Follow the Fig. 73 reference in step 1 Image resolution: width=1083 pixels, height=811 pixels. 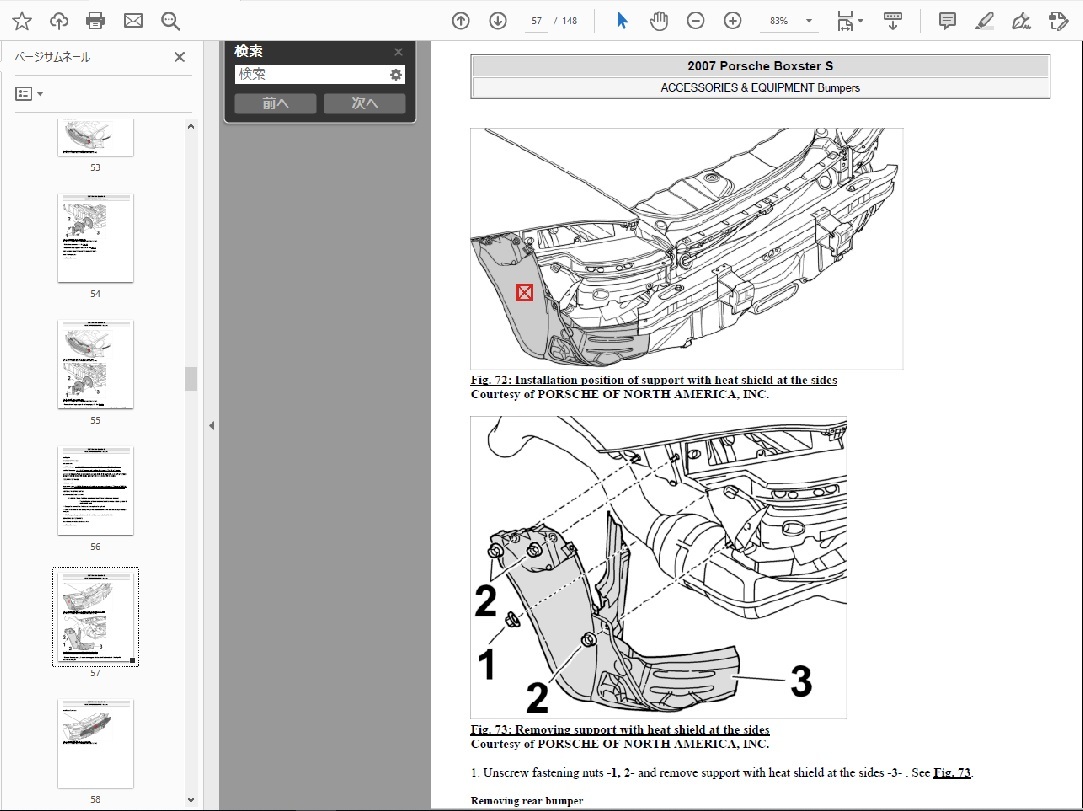click(952, 773)
